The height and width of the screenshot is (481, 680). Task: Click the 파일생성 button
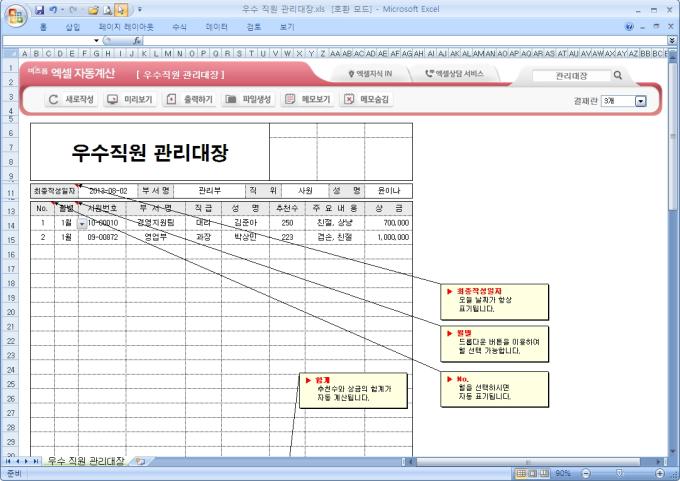248,99
